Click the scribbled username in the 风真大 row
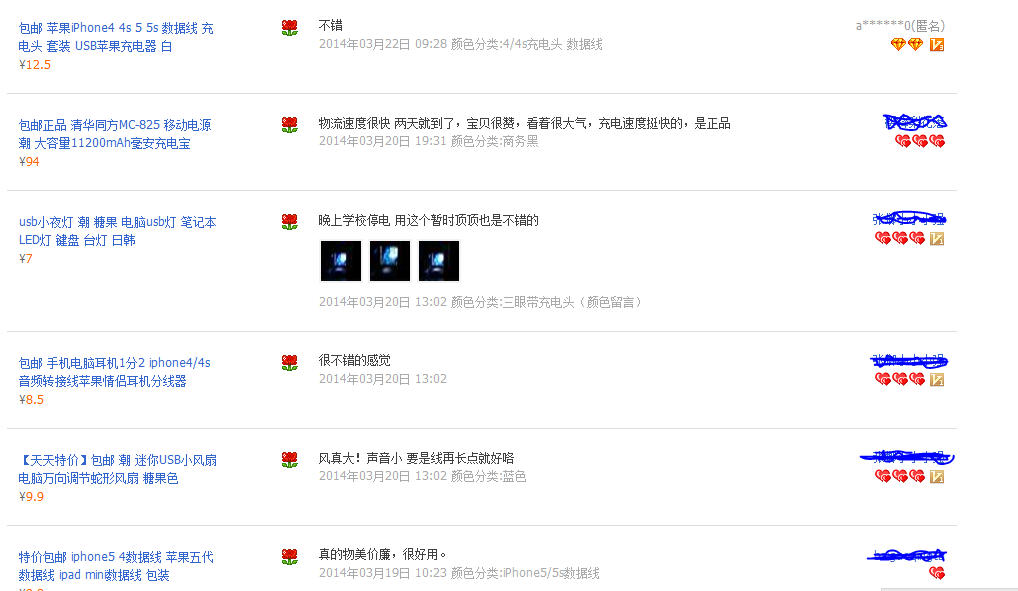 tap(907, 457)
